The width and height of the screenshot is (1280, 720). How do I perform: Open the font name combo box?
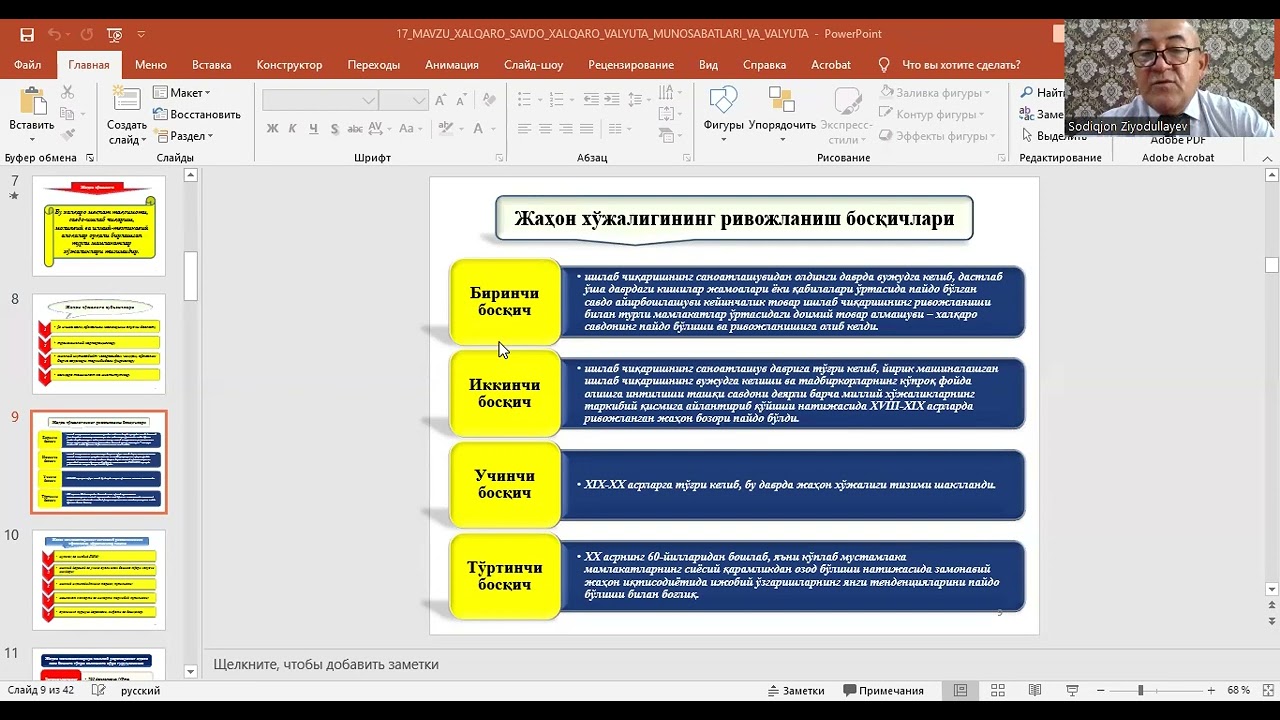(x=320, y=100)
